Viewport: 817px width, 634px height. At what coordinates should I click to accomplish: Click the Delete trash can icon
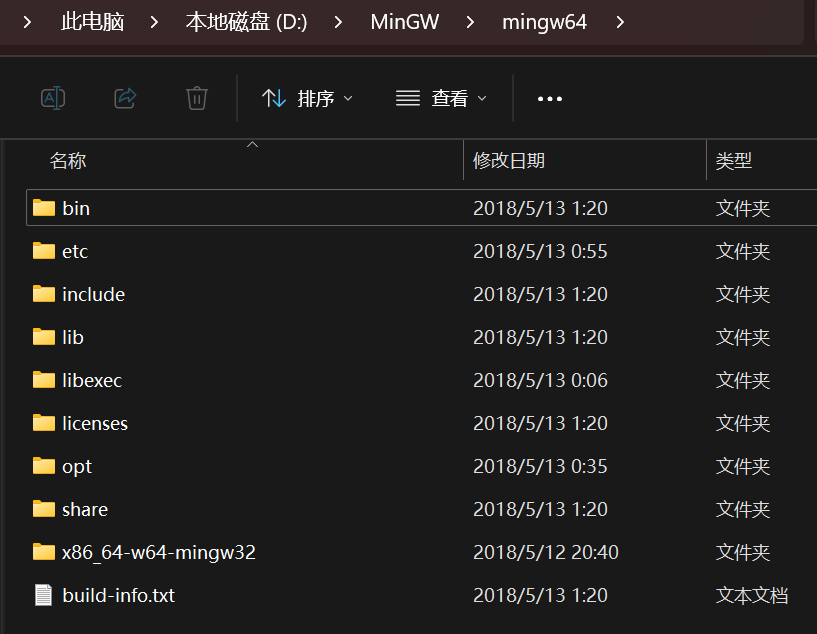point(197,98)
